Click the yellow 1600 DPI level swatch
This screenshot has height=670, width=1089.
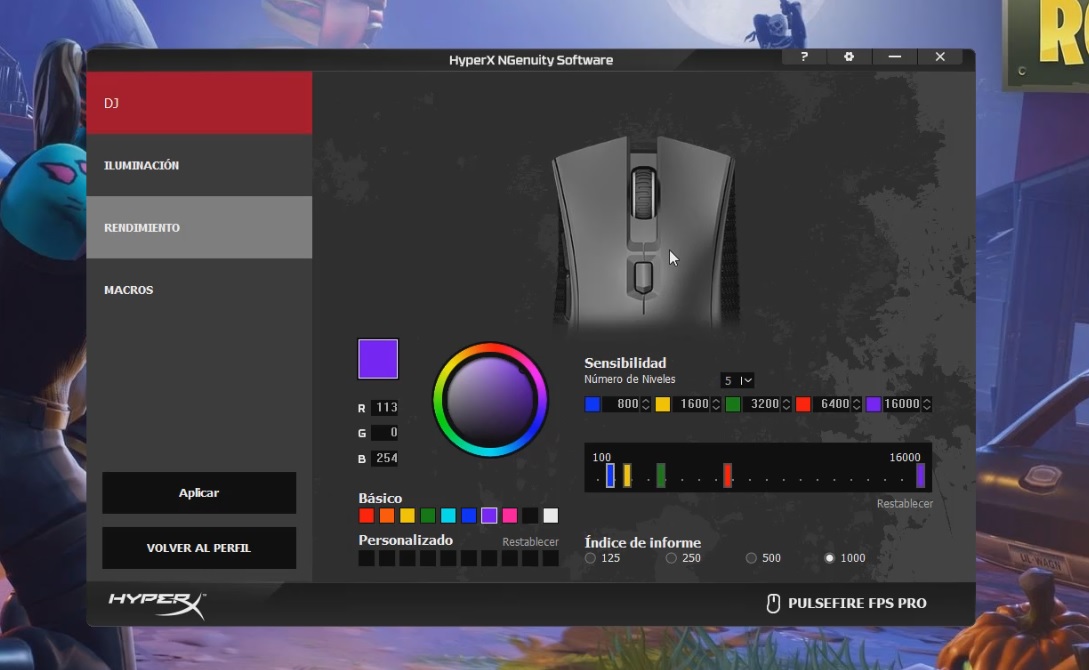662,403
